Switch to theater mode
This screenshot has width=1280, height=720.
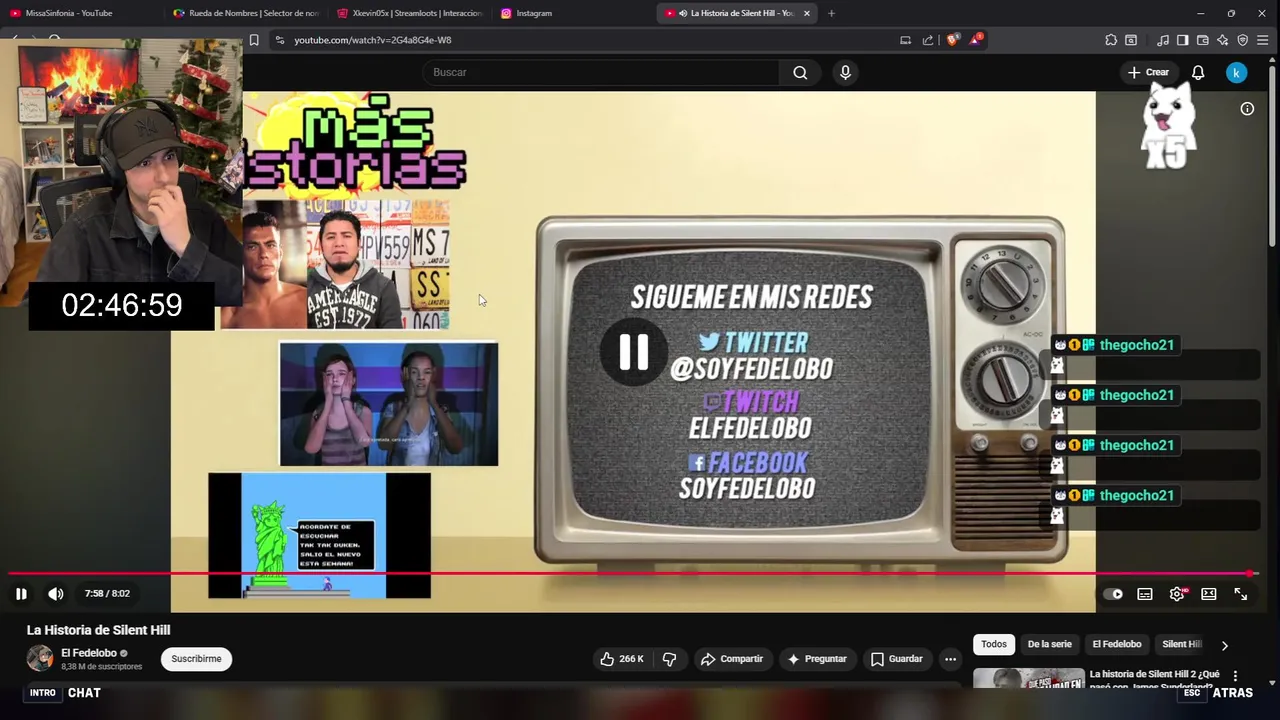pyautogui.click(x=1209, y=594)
